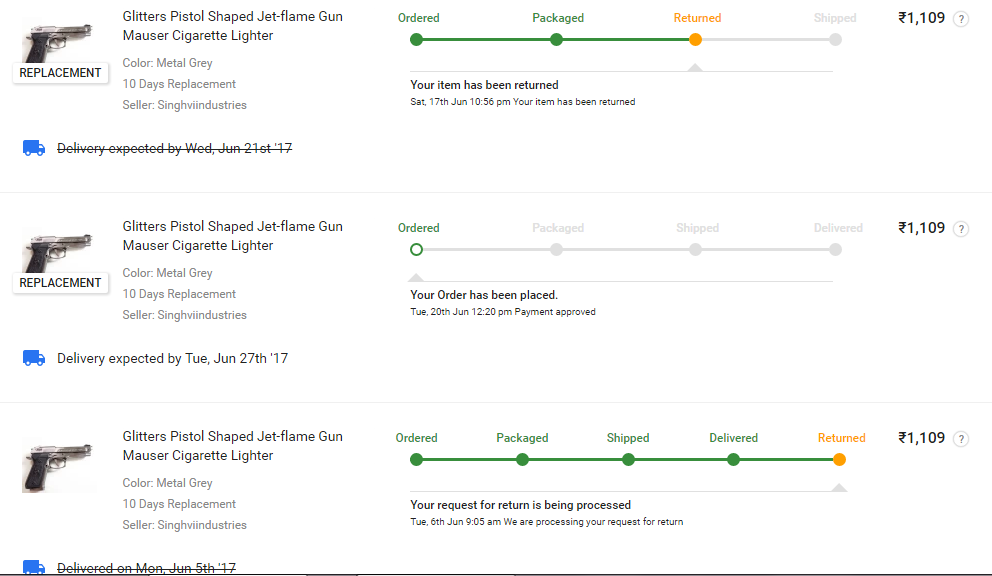This screenshot has height=576, width=992.
Task: Open help tooltip for the first returned order
Action: [x=961, y=18]
